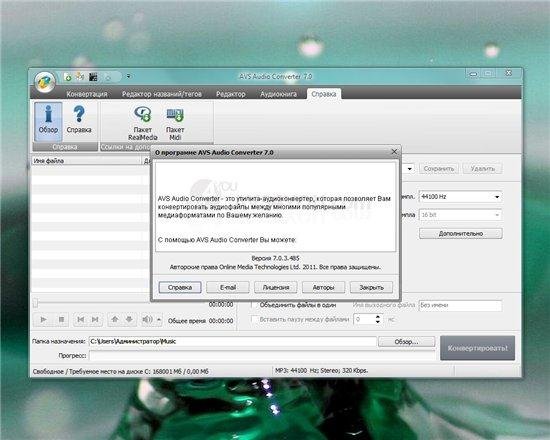Click the Обзор... browse button

pos(407,342)
